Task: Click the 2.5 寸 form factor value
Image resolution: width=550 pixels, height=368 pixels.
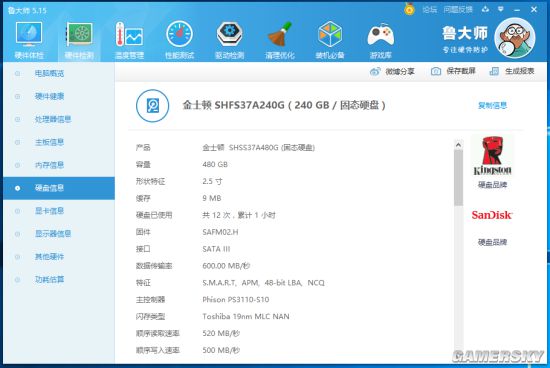Action: pos(212,181)
